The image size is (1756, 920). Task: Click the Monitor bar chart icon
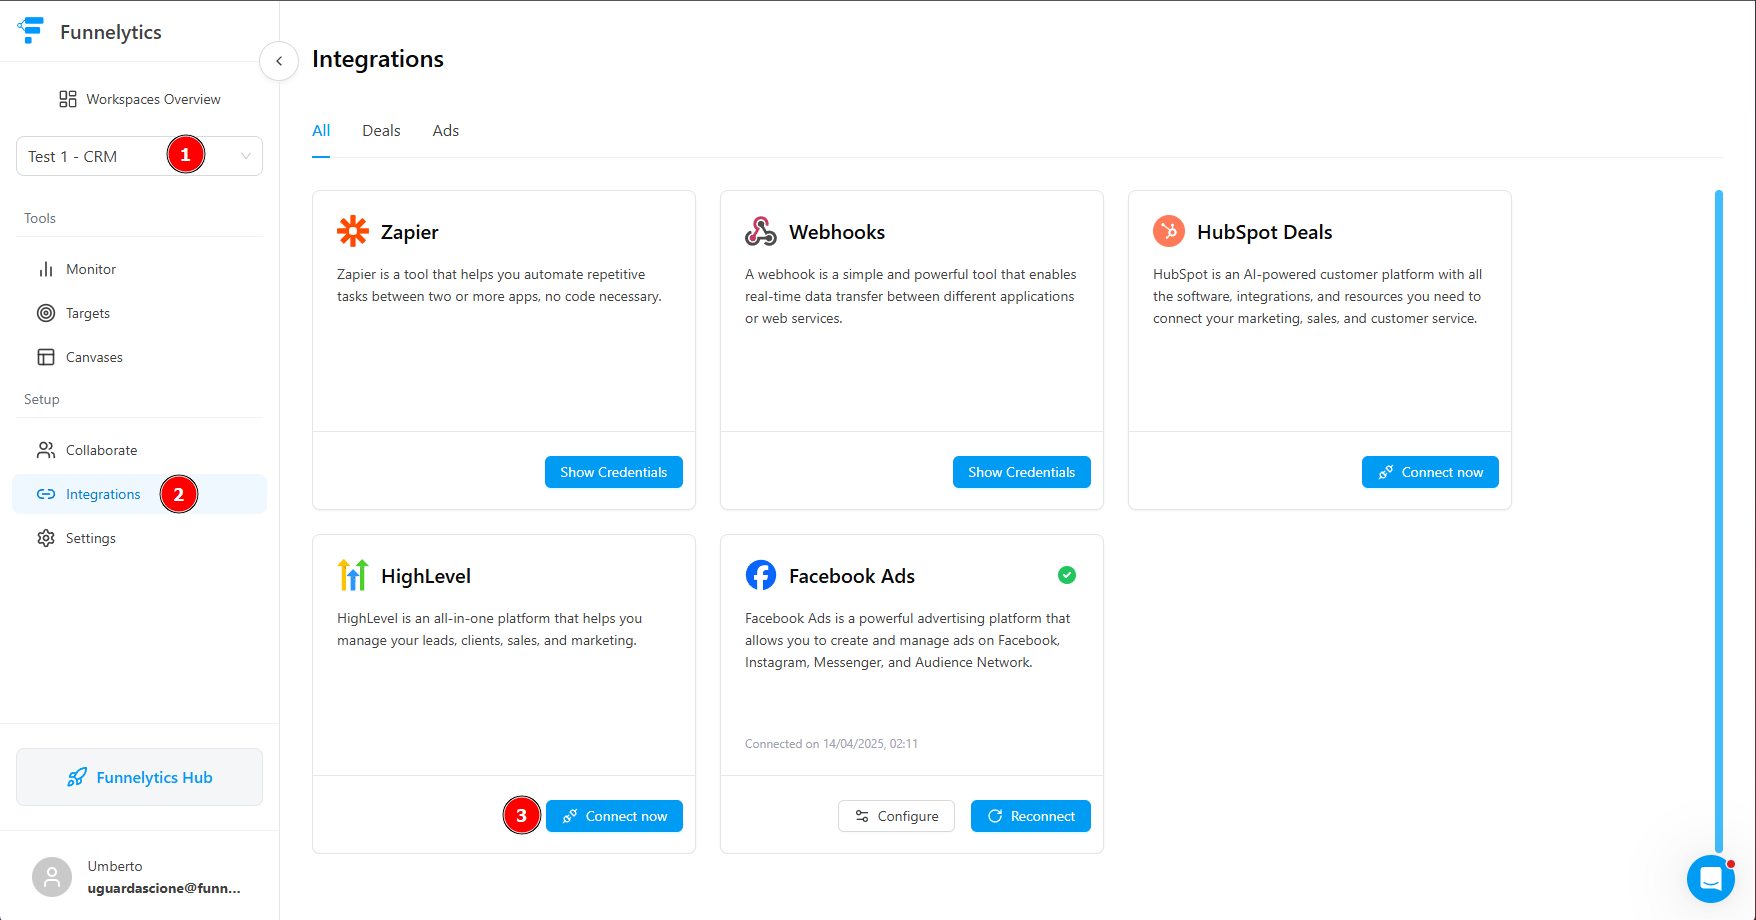(x=46, y=269)
